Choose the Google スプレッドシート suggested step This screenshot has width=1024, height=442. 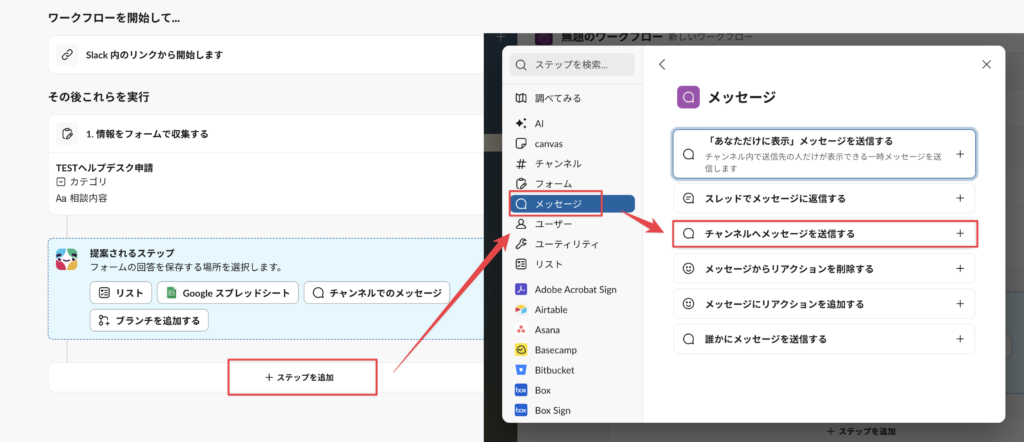tap(230, 293)
